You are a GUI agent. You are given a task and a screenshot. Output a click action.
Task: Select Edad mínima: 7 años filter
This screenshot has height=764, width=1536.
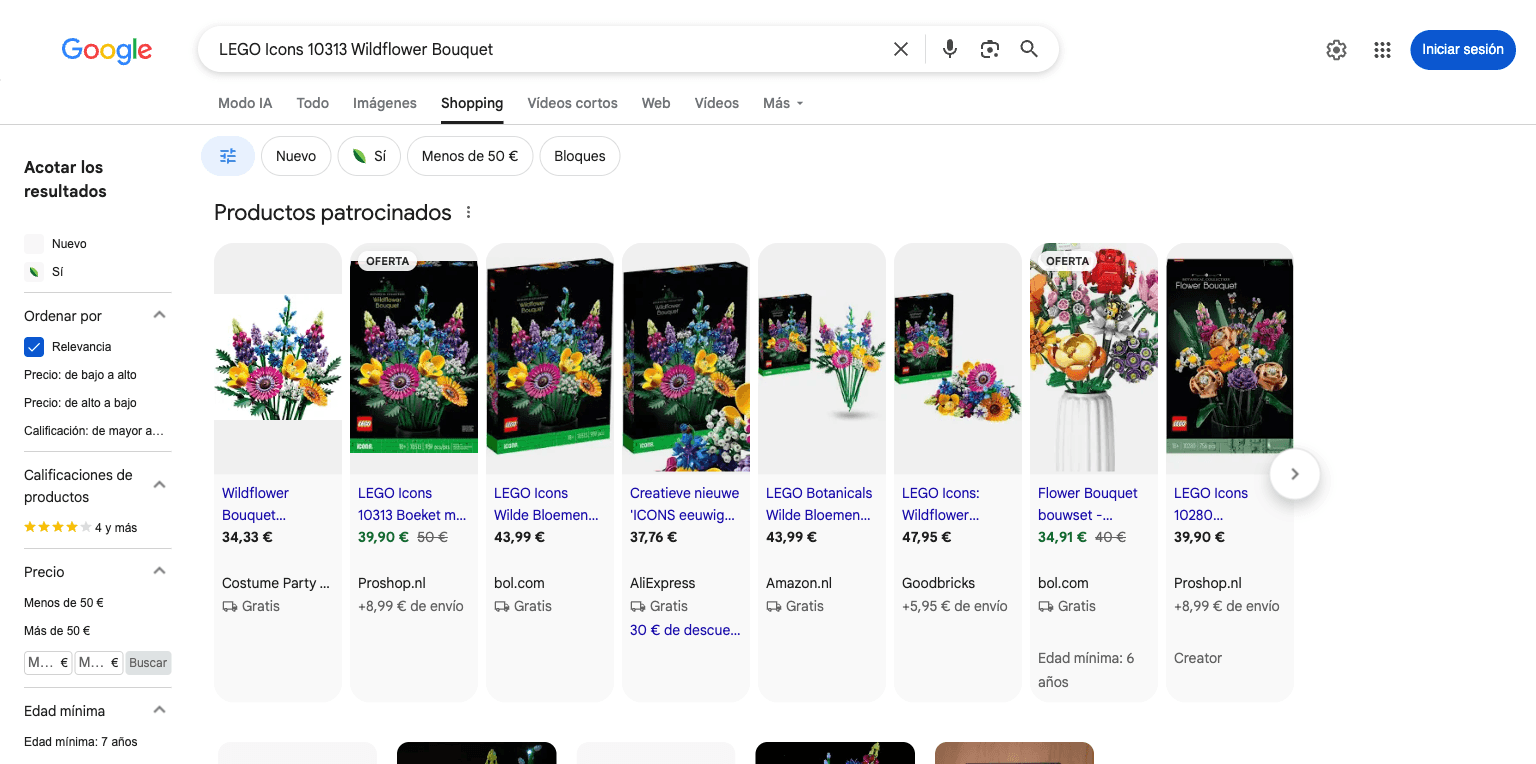tap(81, 742)
